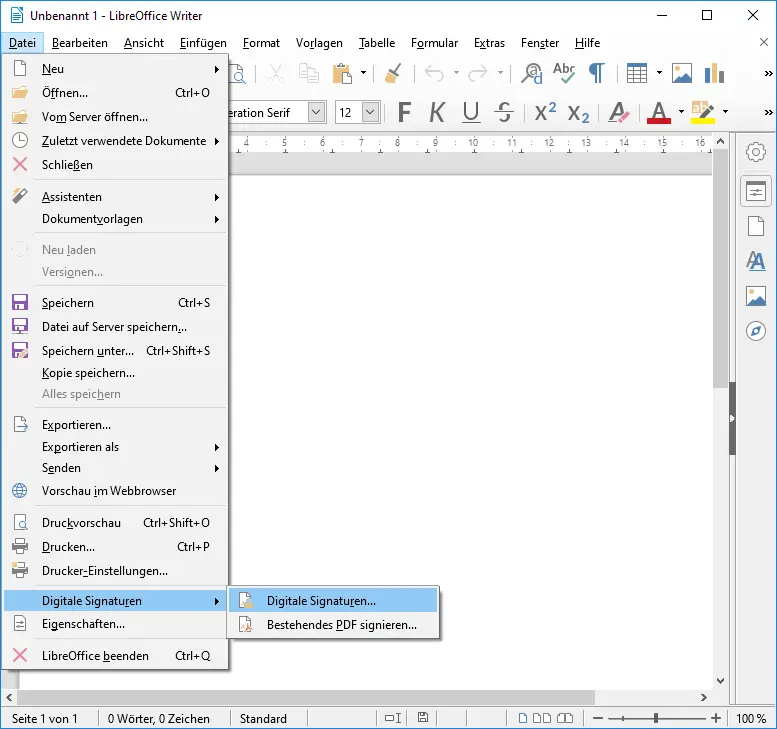Apply red font color
This screenshot has height=729, width=777.
[659, 112]
